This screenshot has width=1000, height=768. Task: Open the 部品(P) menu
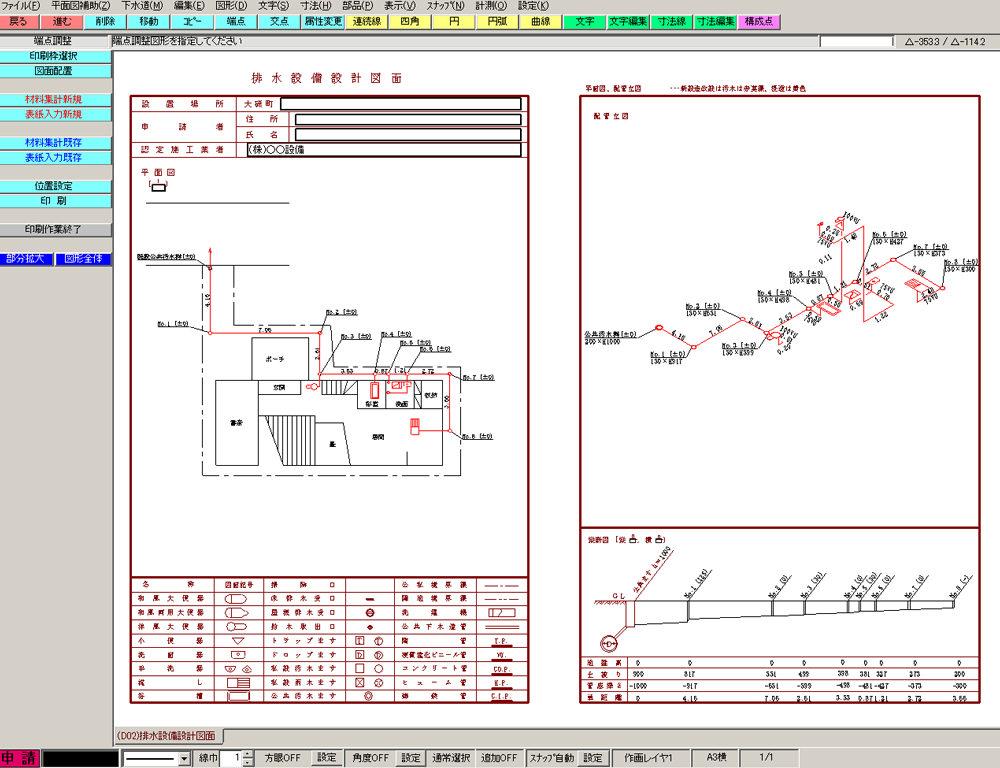[x=358, y=6]
